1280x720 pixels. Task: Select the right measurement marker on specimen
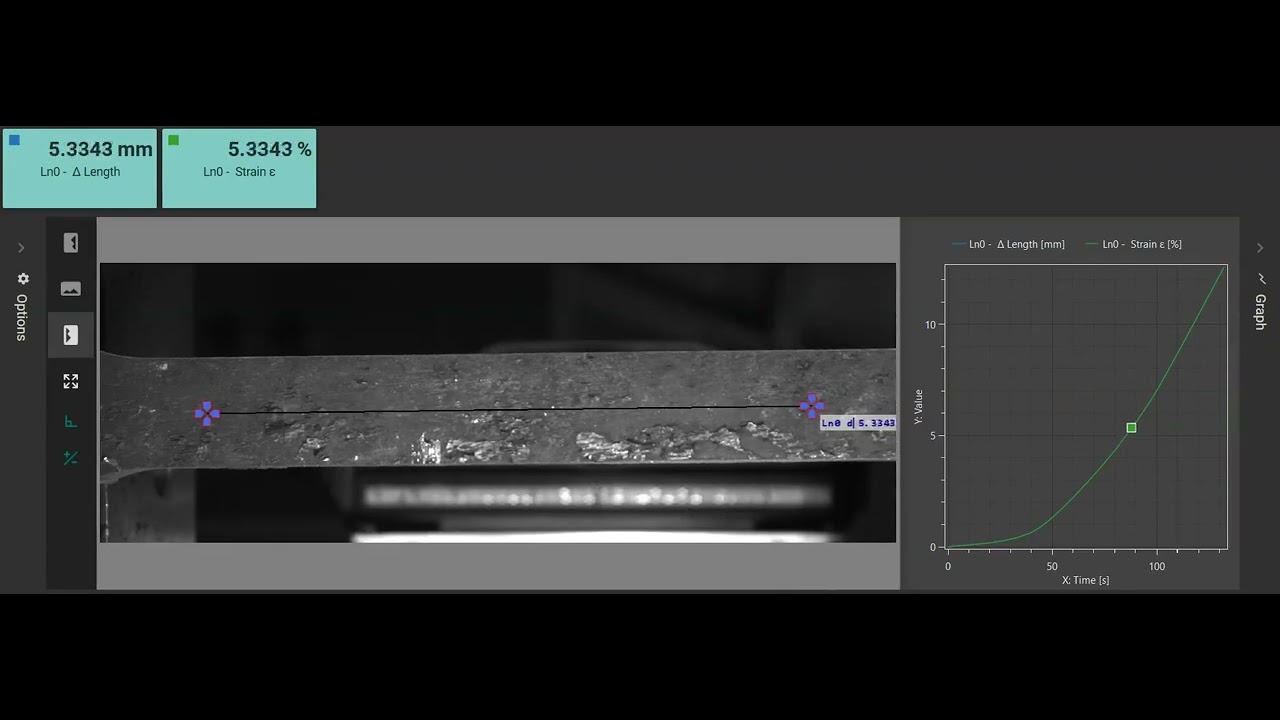click(x=811, y=405)
